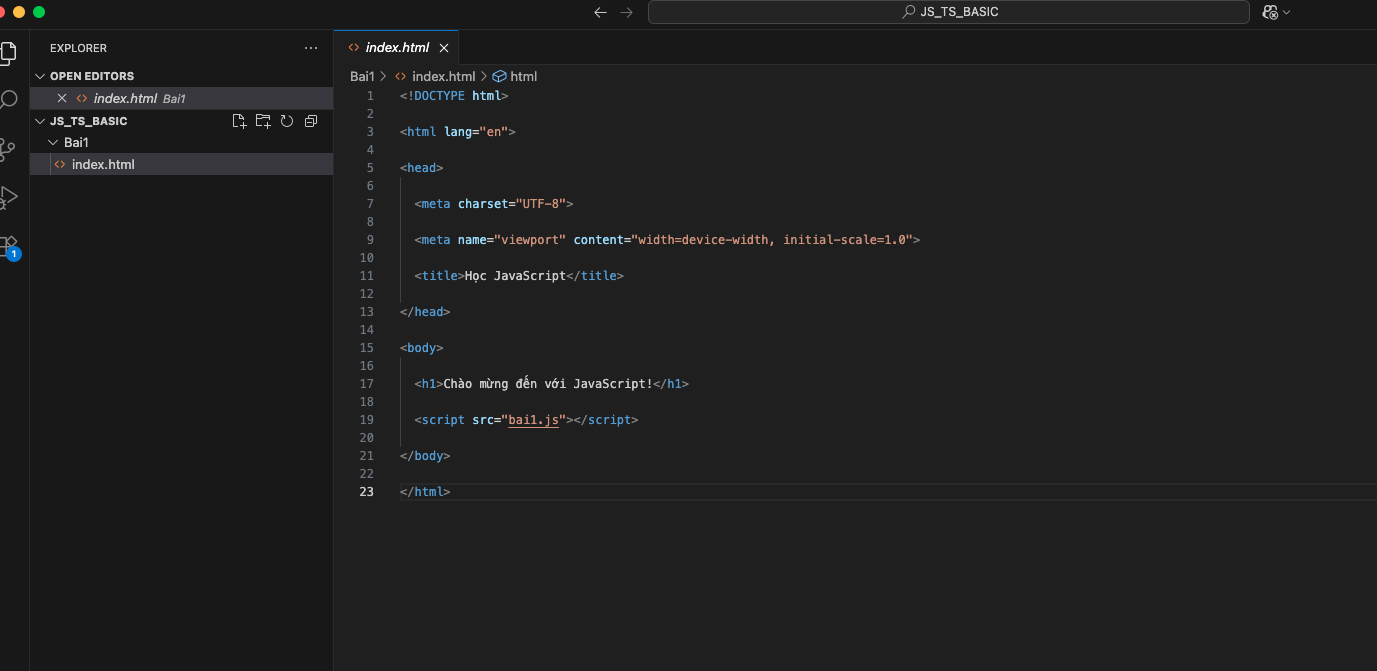Image resolution: width=1377 pixels, height=671 pixels.
Task: Collapse the Bai1 folder
Action: 54,143
